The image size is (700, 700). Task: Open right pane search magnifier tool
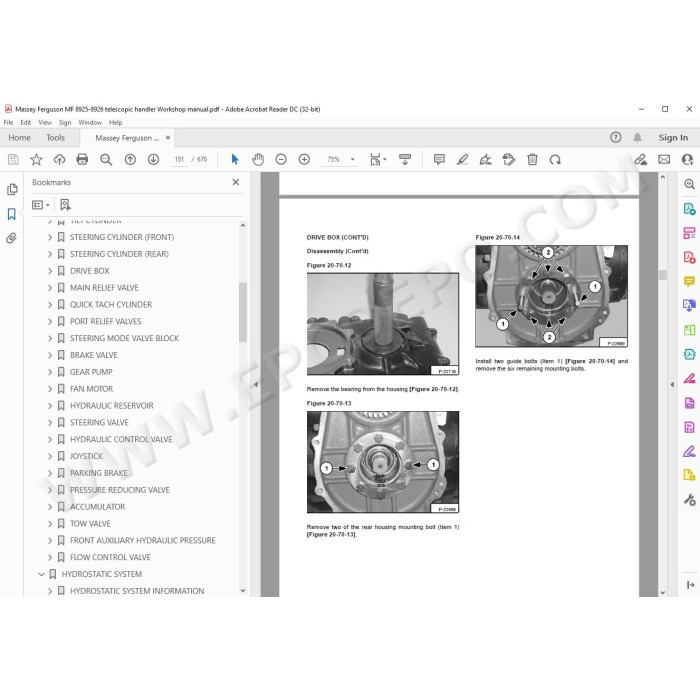689,184
